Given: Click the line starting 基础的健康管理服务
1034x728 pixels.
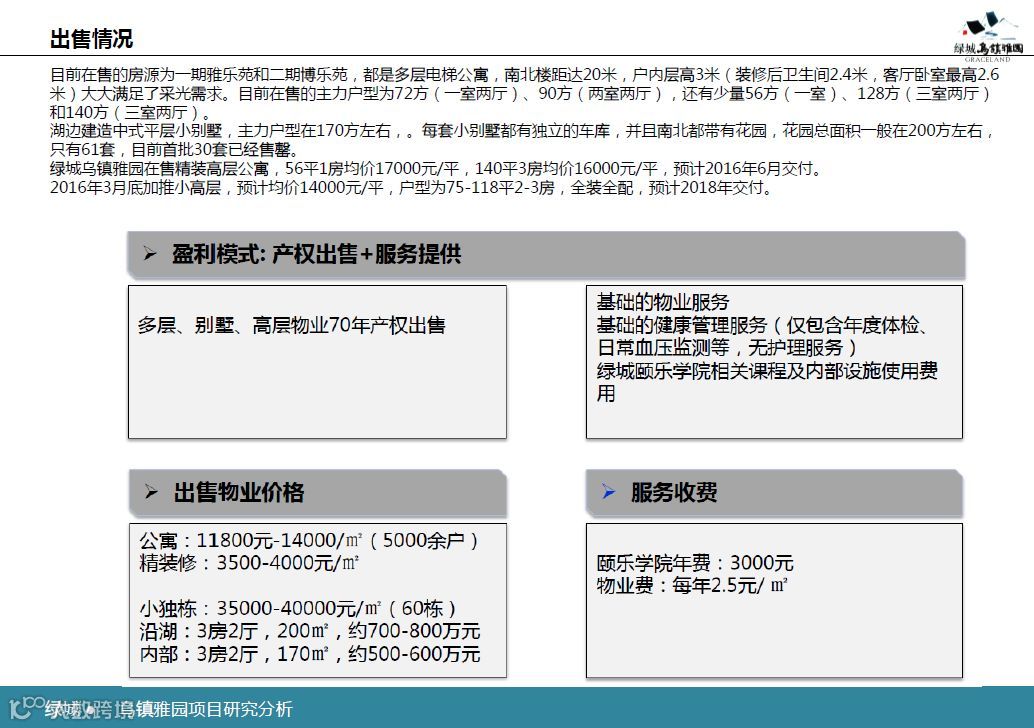Looking at the screenshot, I should tap(762, 325).
